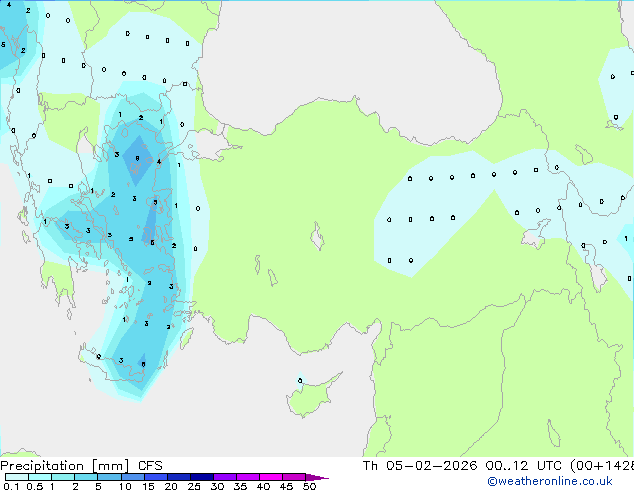
Task: Click the island of Cyprus on the map
Action: pos(311,397)
